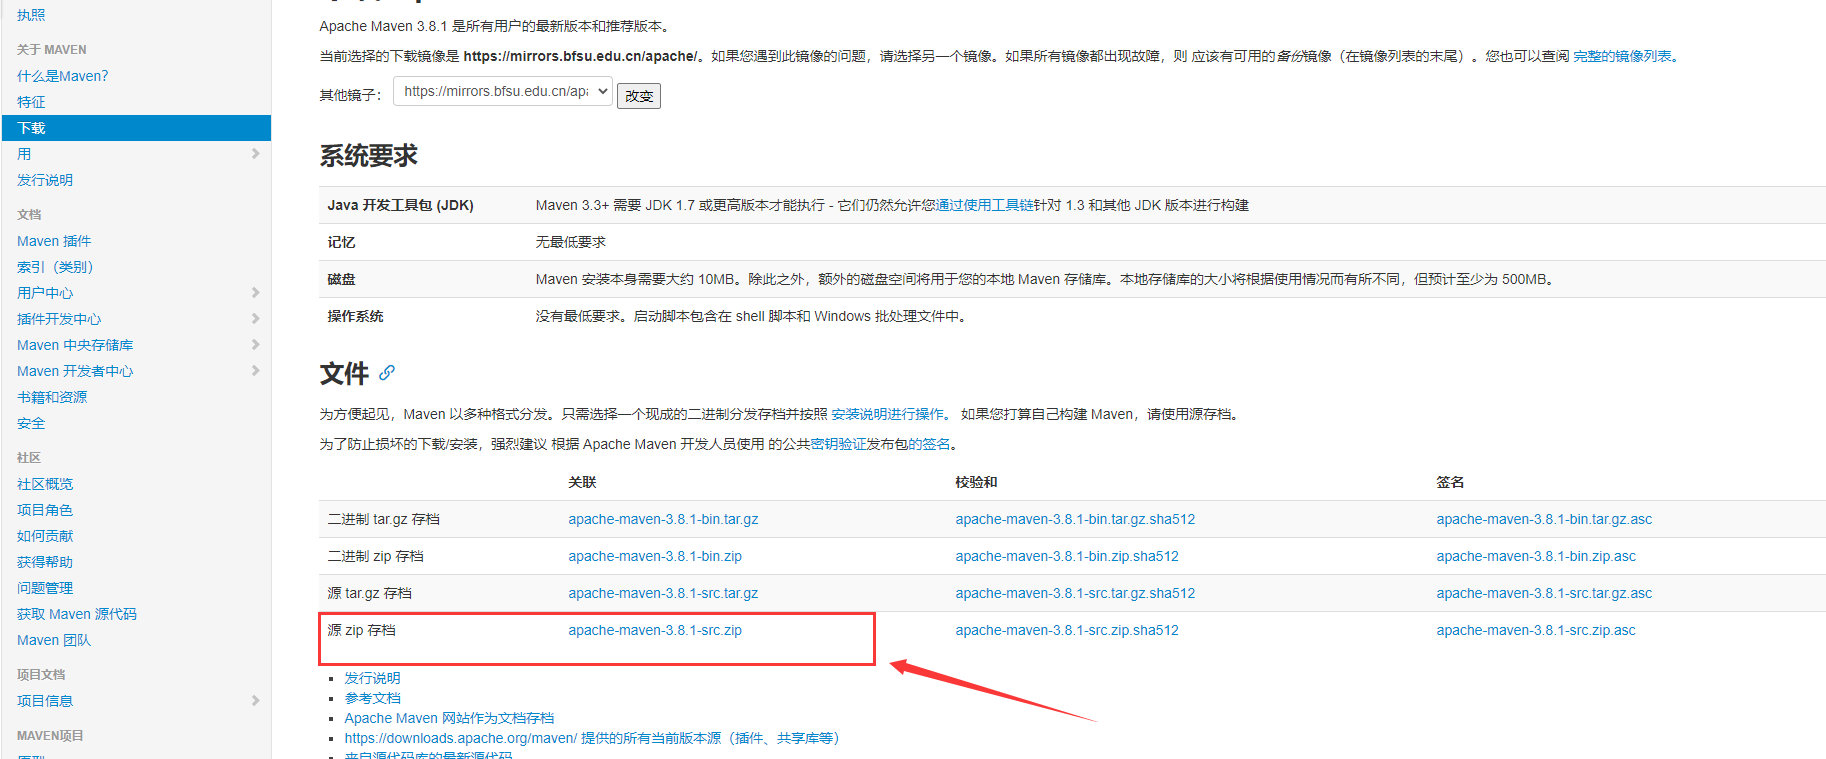Image resolution: width=1826 pixels, height=759 pixels.
Task: Open 索引（类别）sidebar link
Action: pyautogui.click(x=55, y=267)
